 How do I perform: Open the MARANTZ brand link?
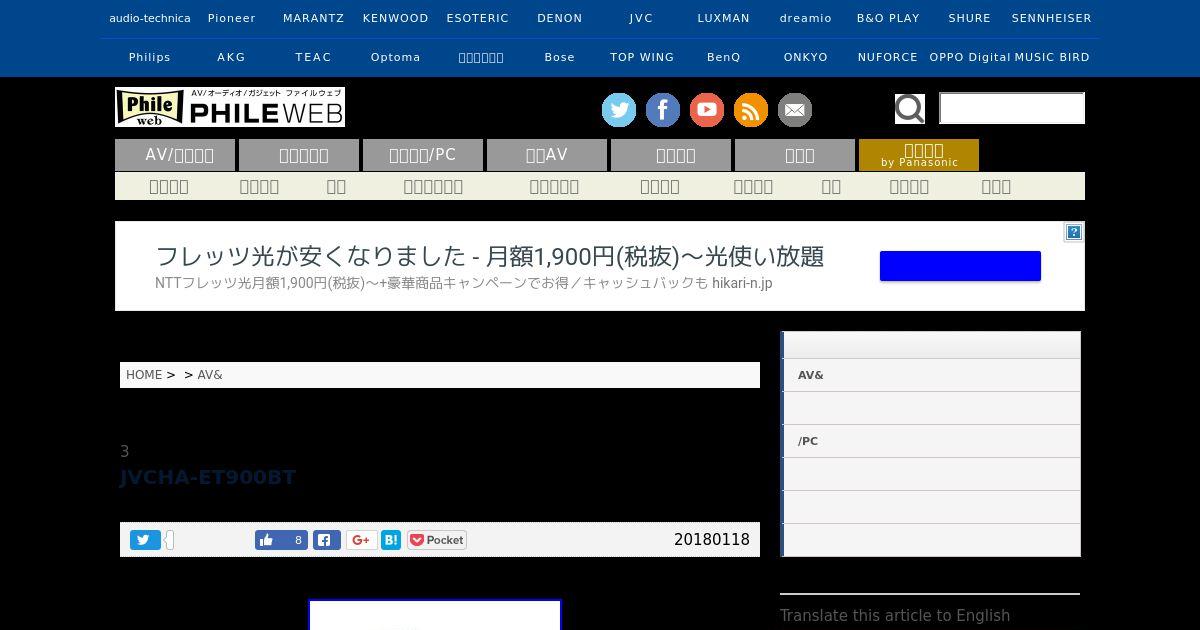pos(314,18)
